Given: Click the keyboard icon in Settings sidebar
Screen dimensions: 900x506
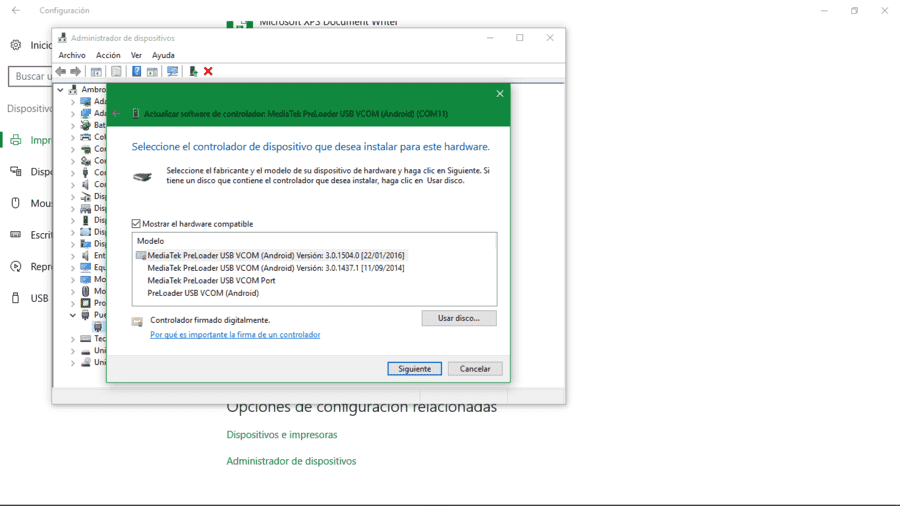Looking at the screenshot, I should (x=15, y=235).
